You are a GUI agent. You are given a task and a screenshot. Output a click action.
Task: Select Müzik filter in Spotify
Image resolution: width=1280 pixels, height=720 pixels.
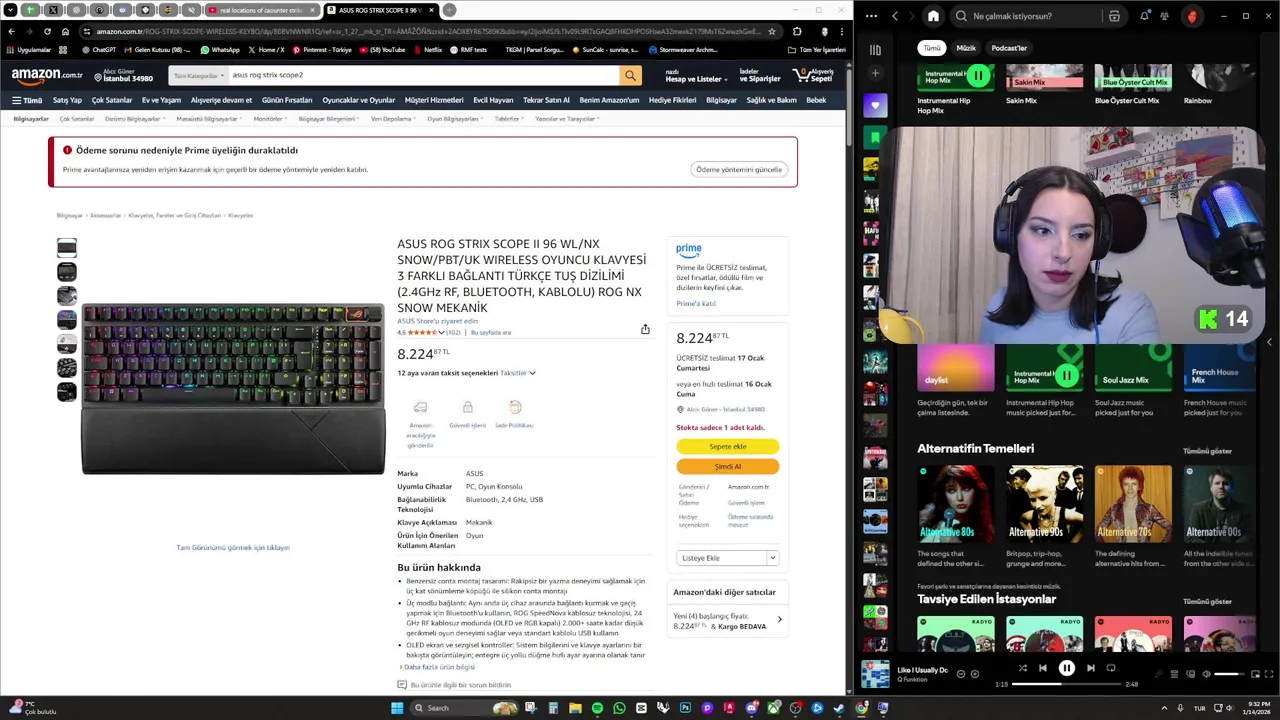pos(966,48)
